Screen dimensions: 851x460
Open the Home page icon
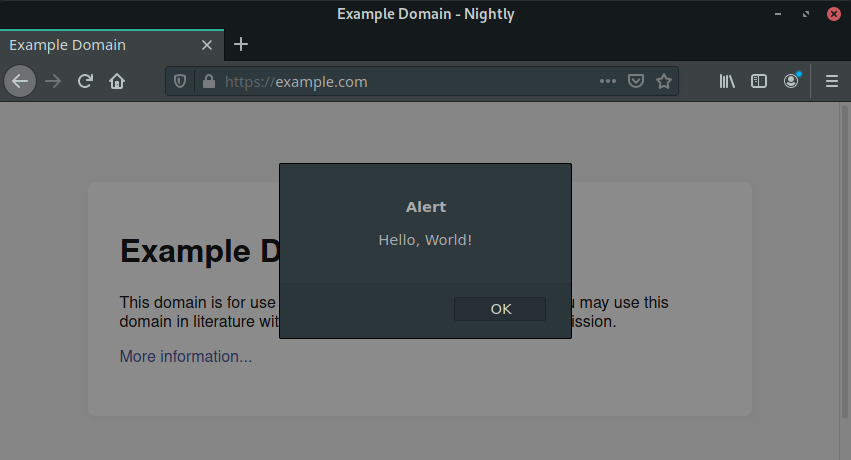click(117, 81)
